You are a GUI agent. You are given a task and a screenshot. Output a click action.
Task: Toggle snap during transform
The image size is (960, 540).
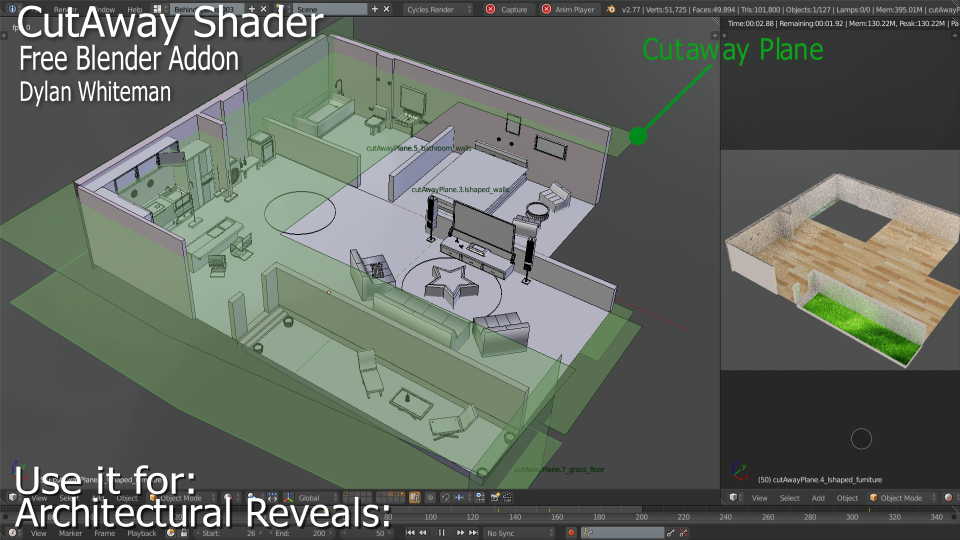[x=446, y=498]
